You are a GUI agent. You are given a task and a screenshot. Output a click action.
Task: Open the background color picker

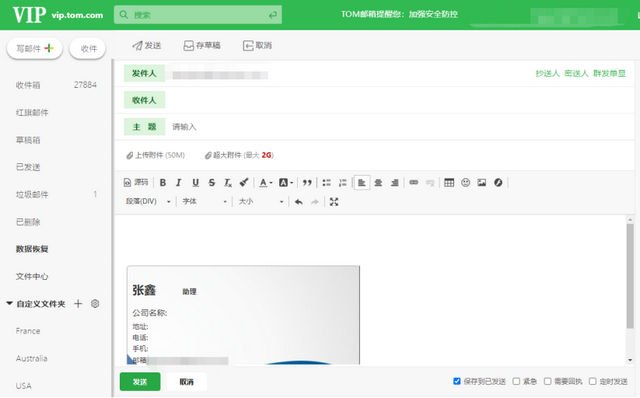tap(286, 182)
